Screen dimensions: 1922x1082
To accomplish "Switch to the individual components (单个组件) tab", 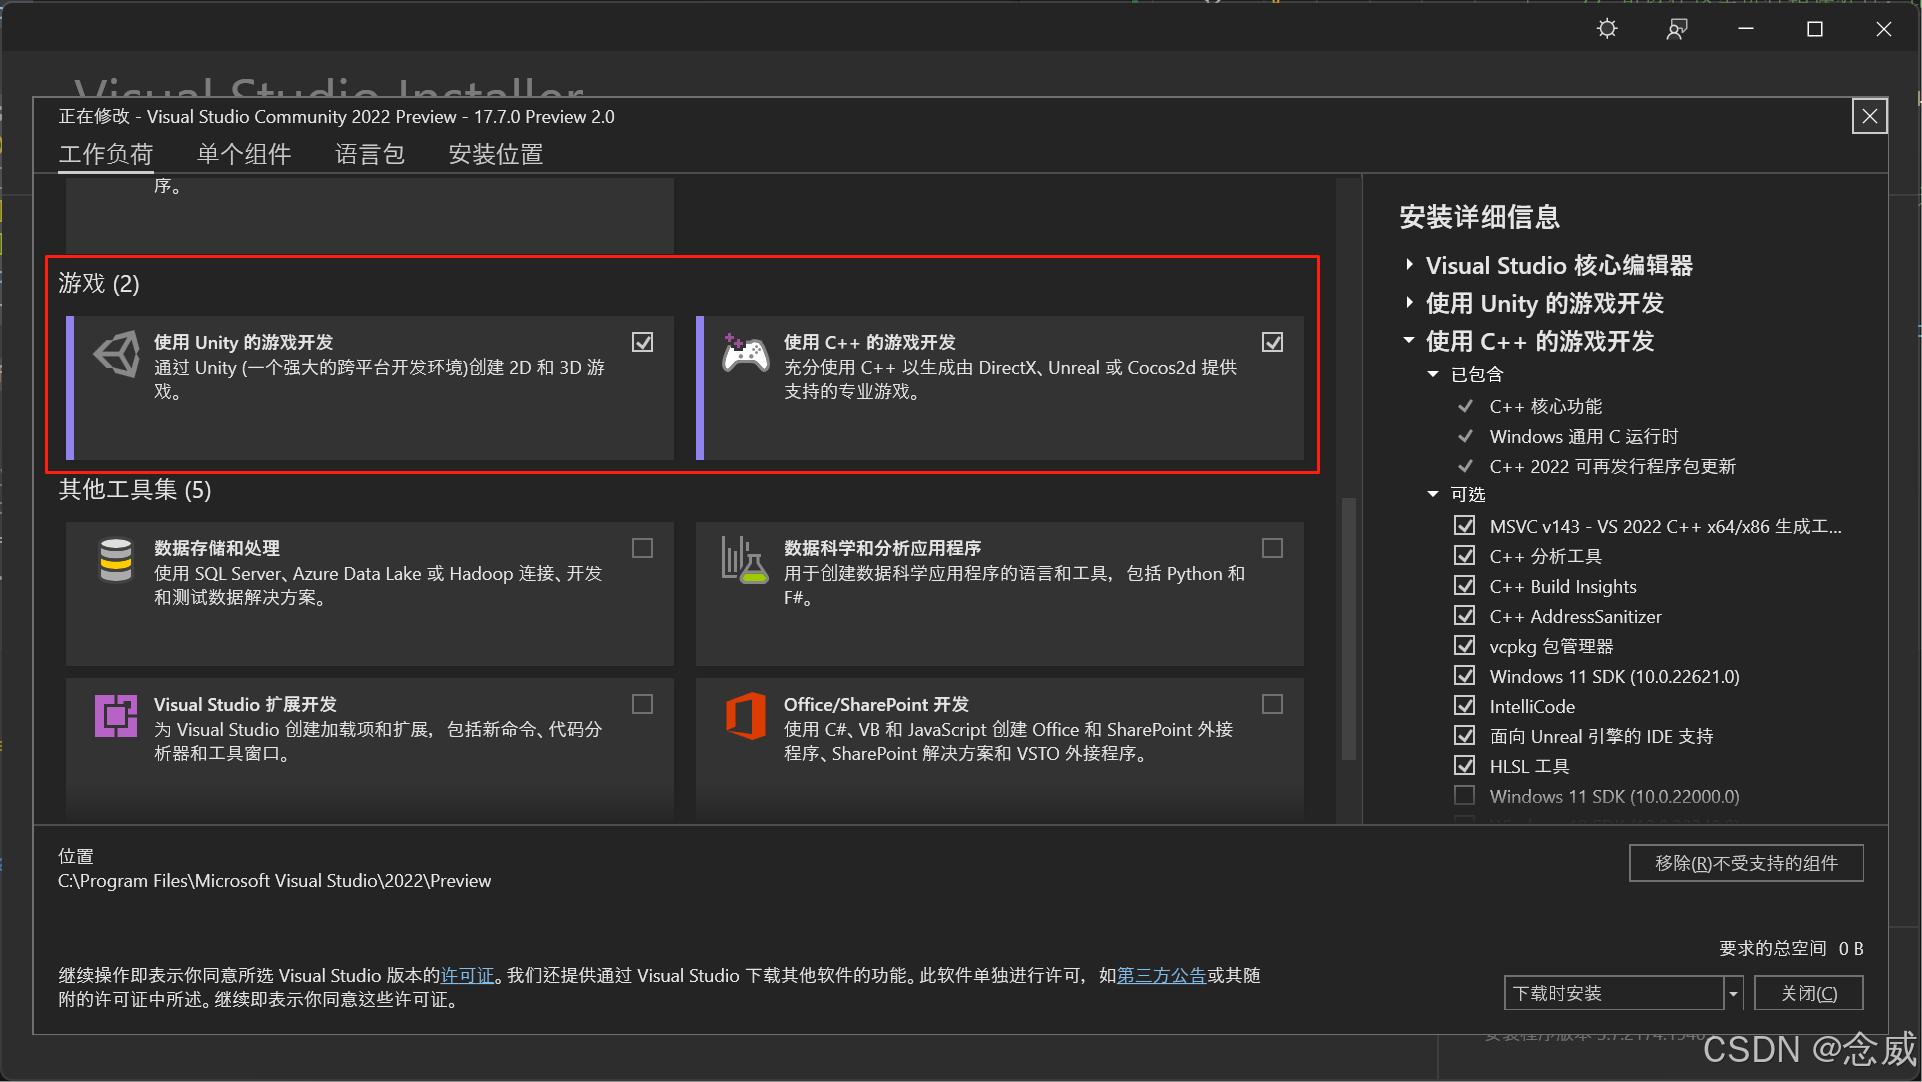I will tap(244, 154).
